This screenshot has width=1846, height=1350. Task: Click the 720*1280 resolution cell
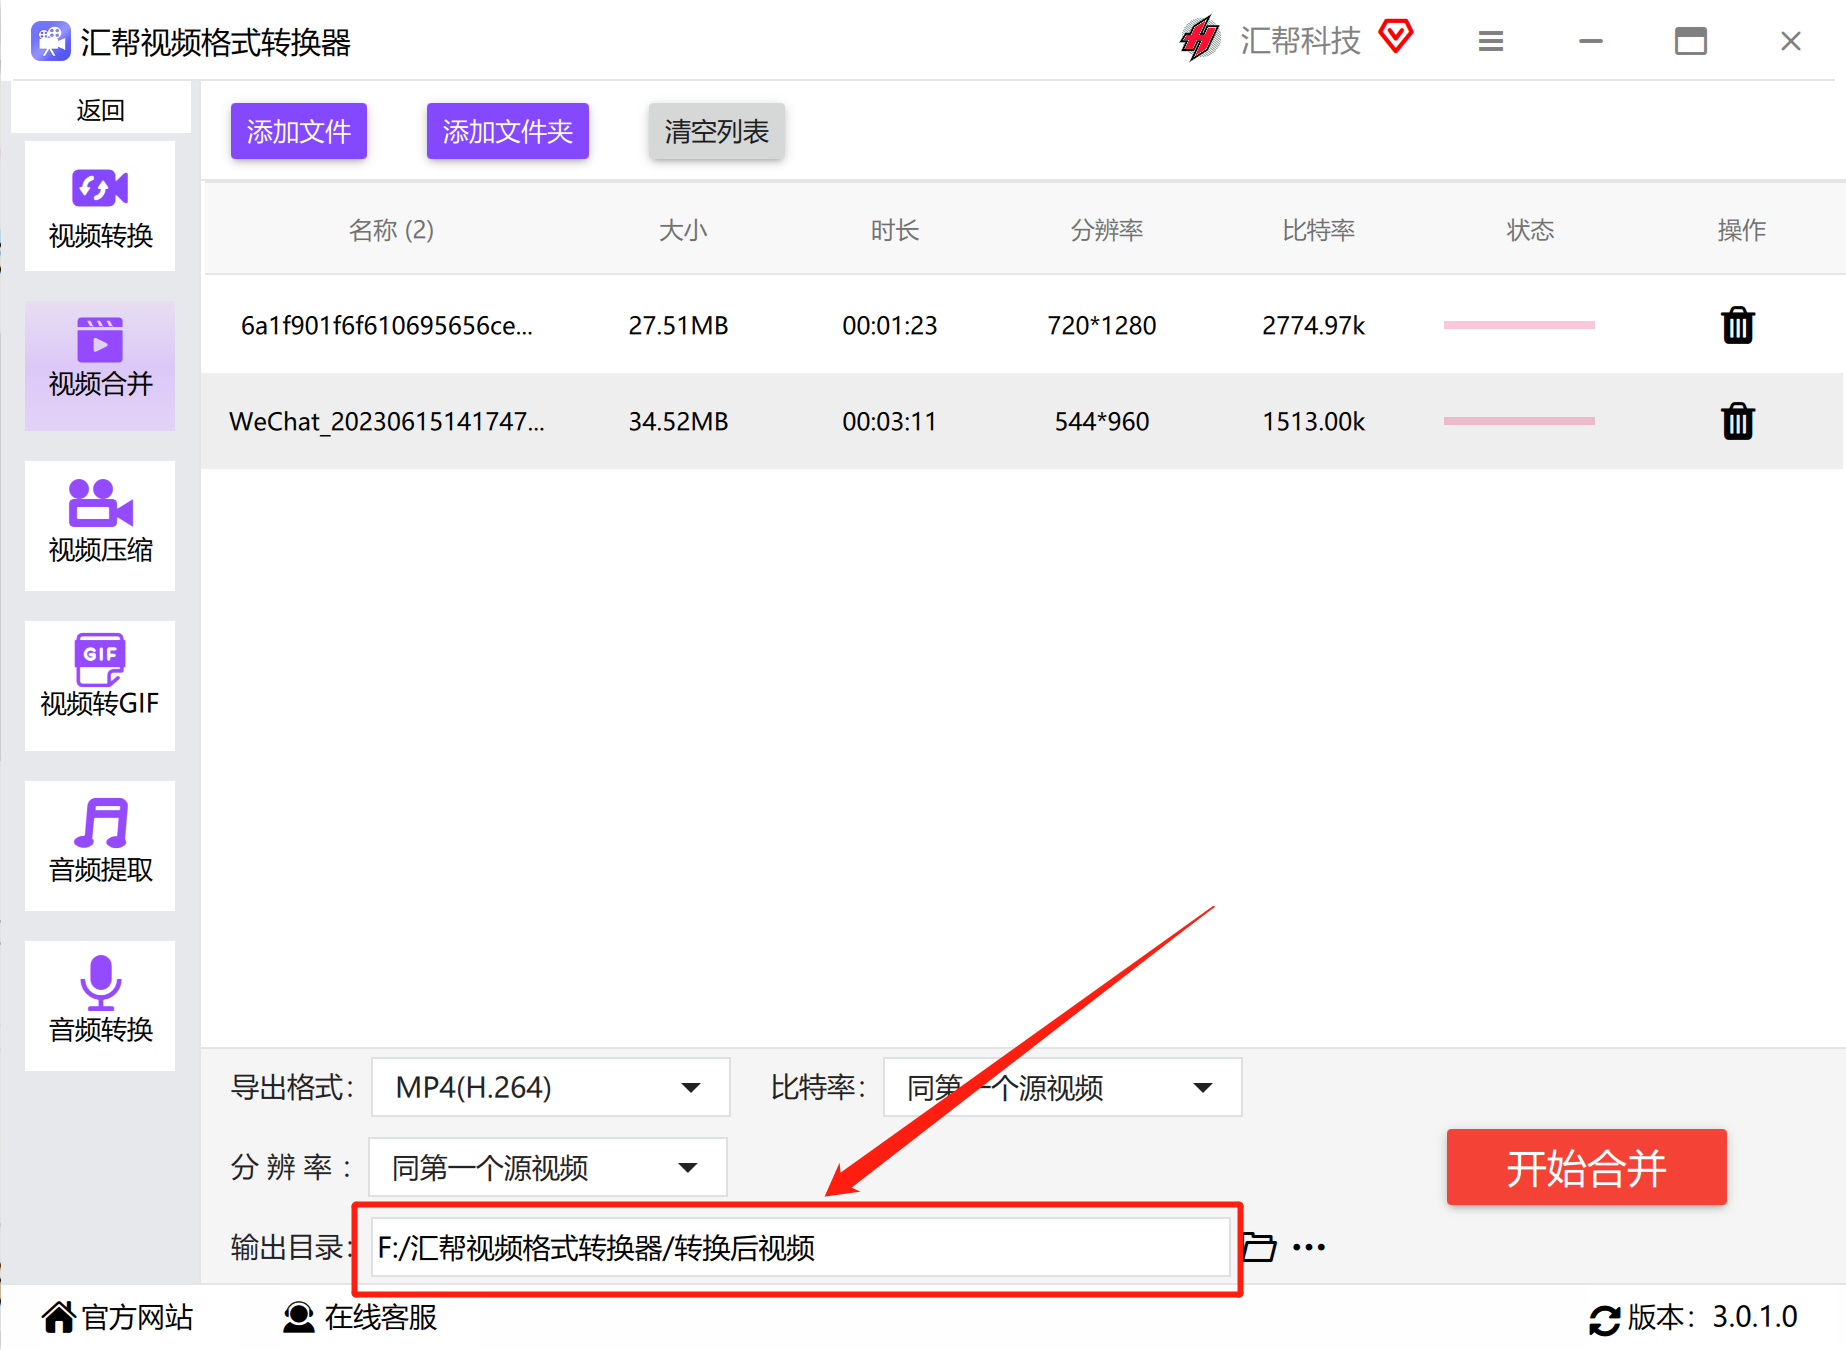[x=1102, y=325]
